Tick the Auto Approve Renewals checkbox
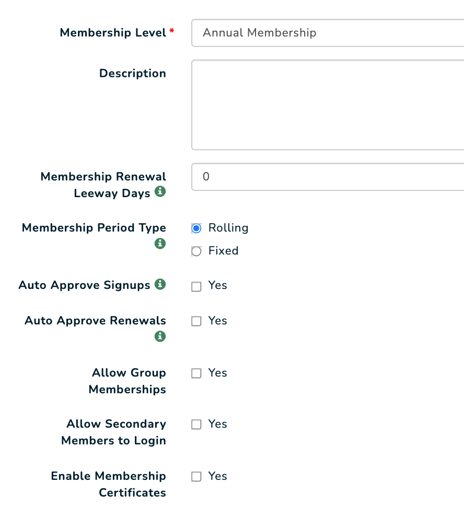This screenshot has width=464, height=507. click(196, 321)
